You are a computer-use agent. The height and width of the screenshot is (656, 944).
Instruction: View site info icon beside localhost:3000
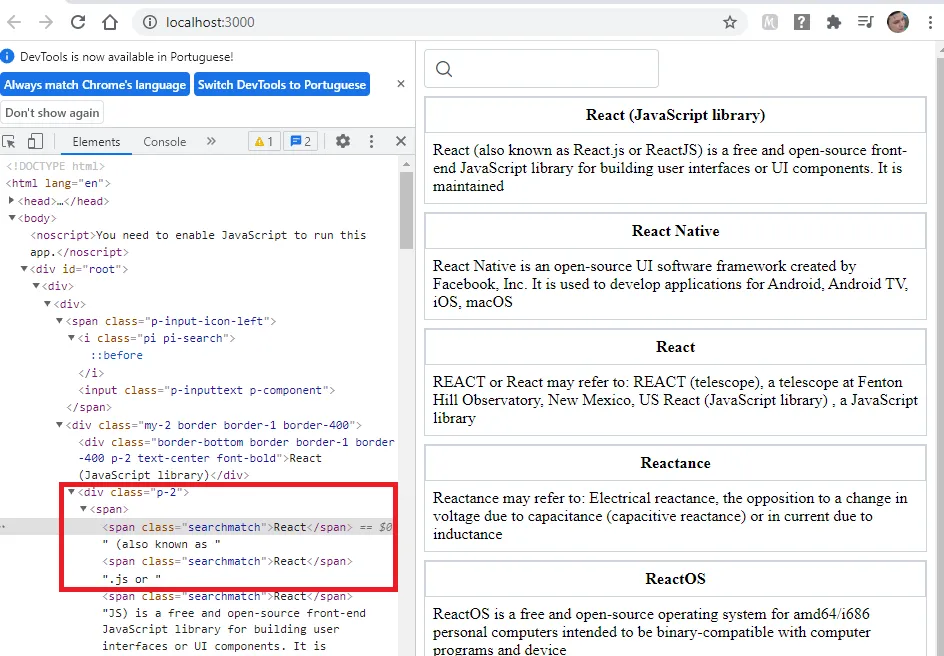point(150,22)
